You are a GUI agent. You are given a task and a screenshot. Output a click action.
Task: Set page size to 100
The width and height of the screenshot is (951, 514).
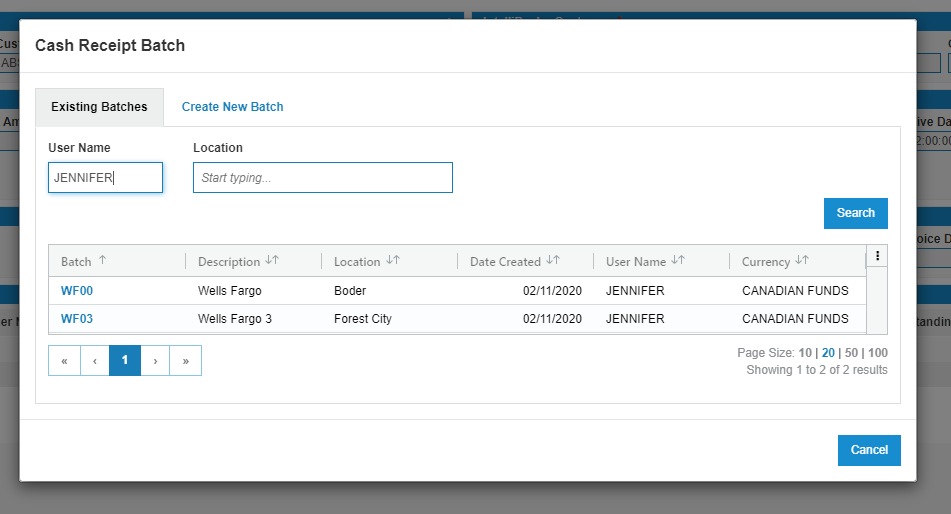pyautogui.click(x=878, y=353)
